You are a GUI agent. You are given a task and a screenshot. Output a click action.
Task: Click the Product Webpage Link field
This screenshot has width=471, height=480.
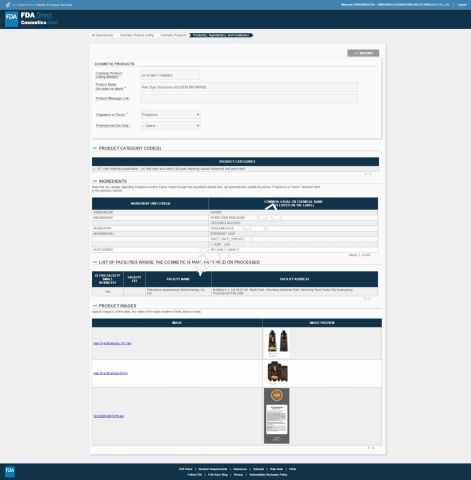pyautogui.click(x=249, y=98)
